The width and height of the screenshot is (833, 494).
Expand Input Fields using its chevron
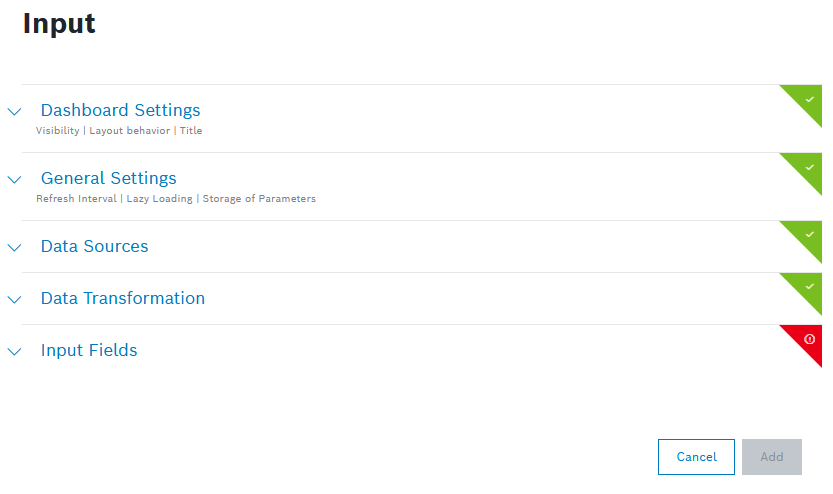tap(14, 352)
